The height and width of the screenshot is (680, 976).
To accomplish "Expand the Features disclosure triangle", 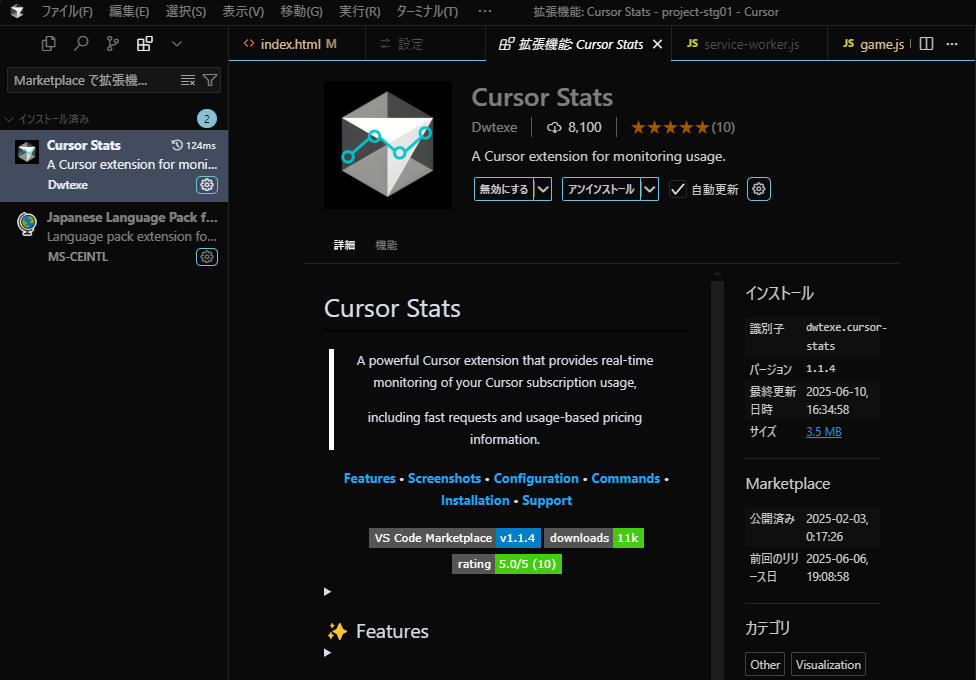I will click(x=327, y=653).
